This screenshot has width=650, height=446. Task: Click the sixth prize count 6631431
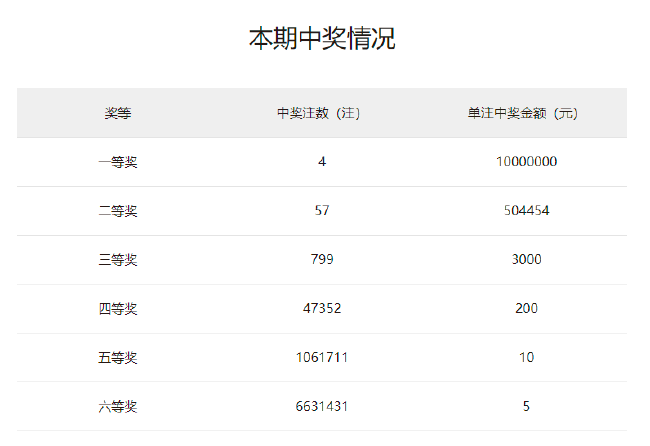322,407
